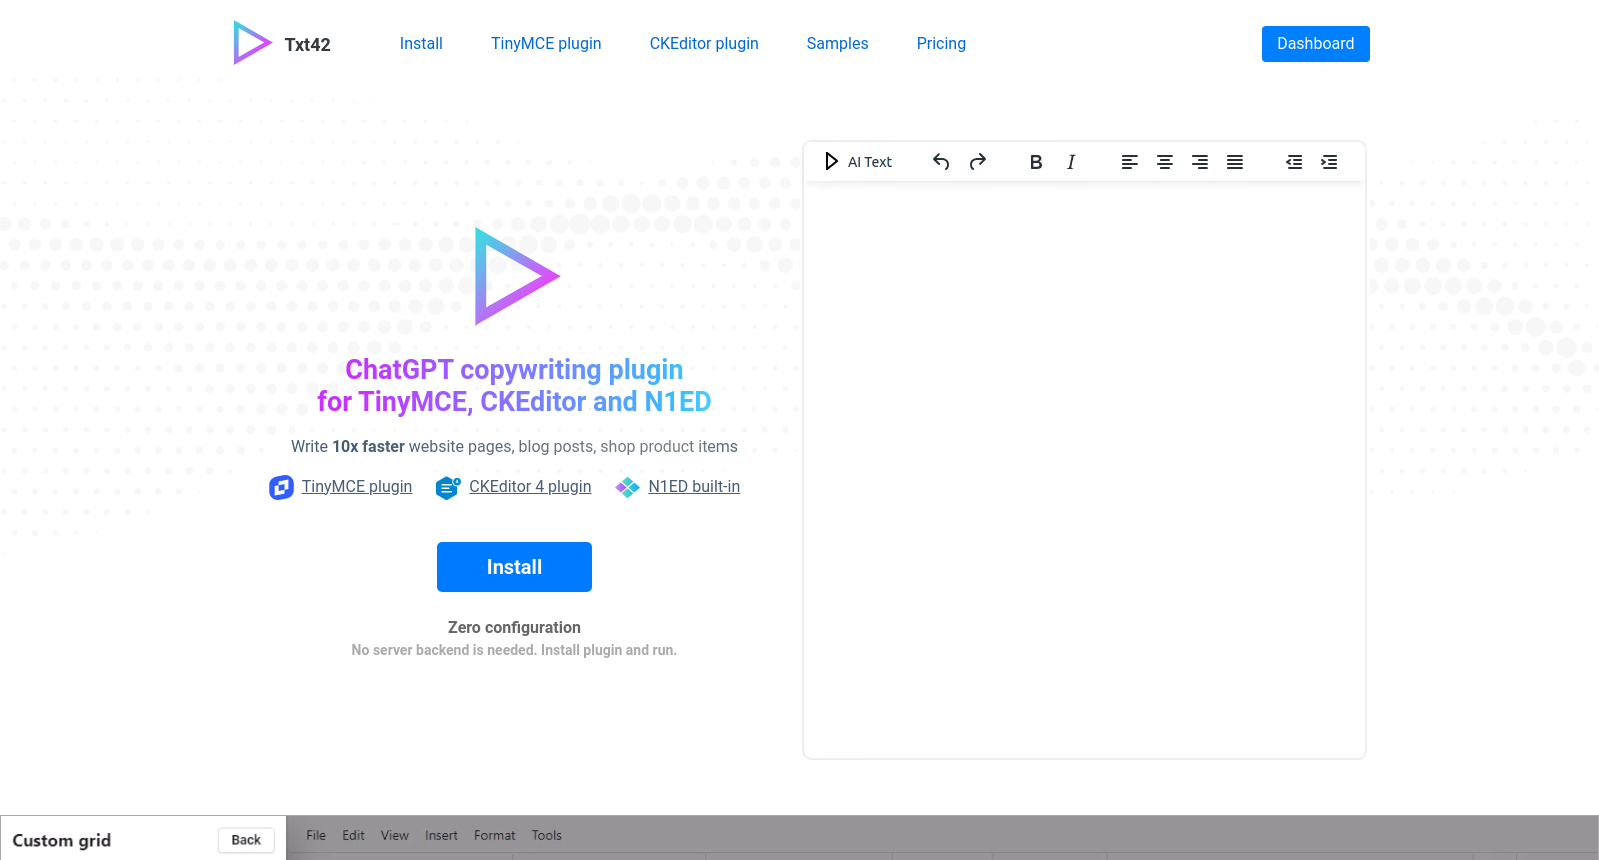The height and width of the screenshot is (860, 1599).
Task: Align text left
Action: point(1130,162)
